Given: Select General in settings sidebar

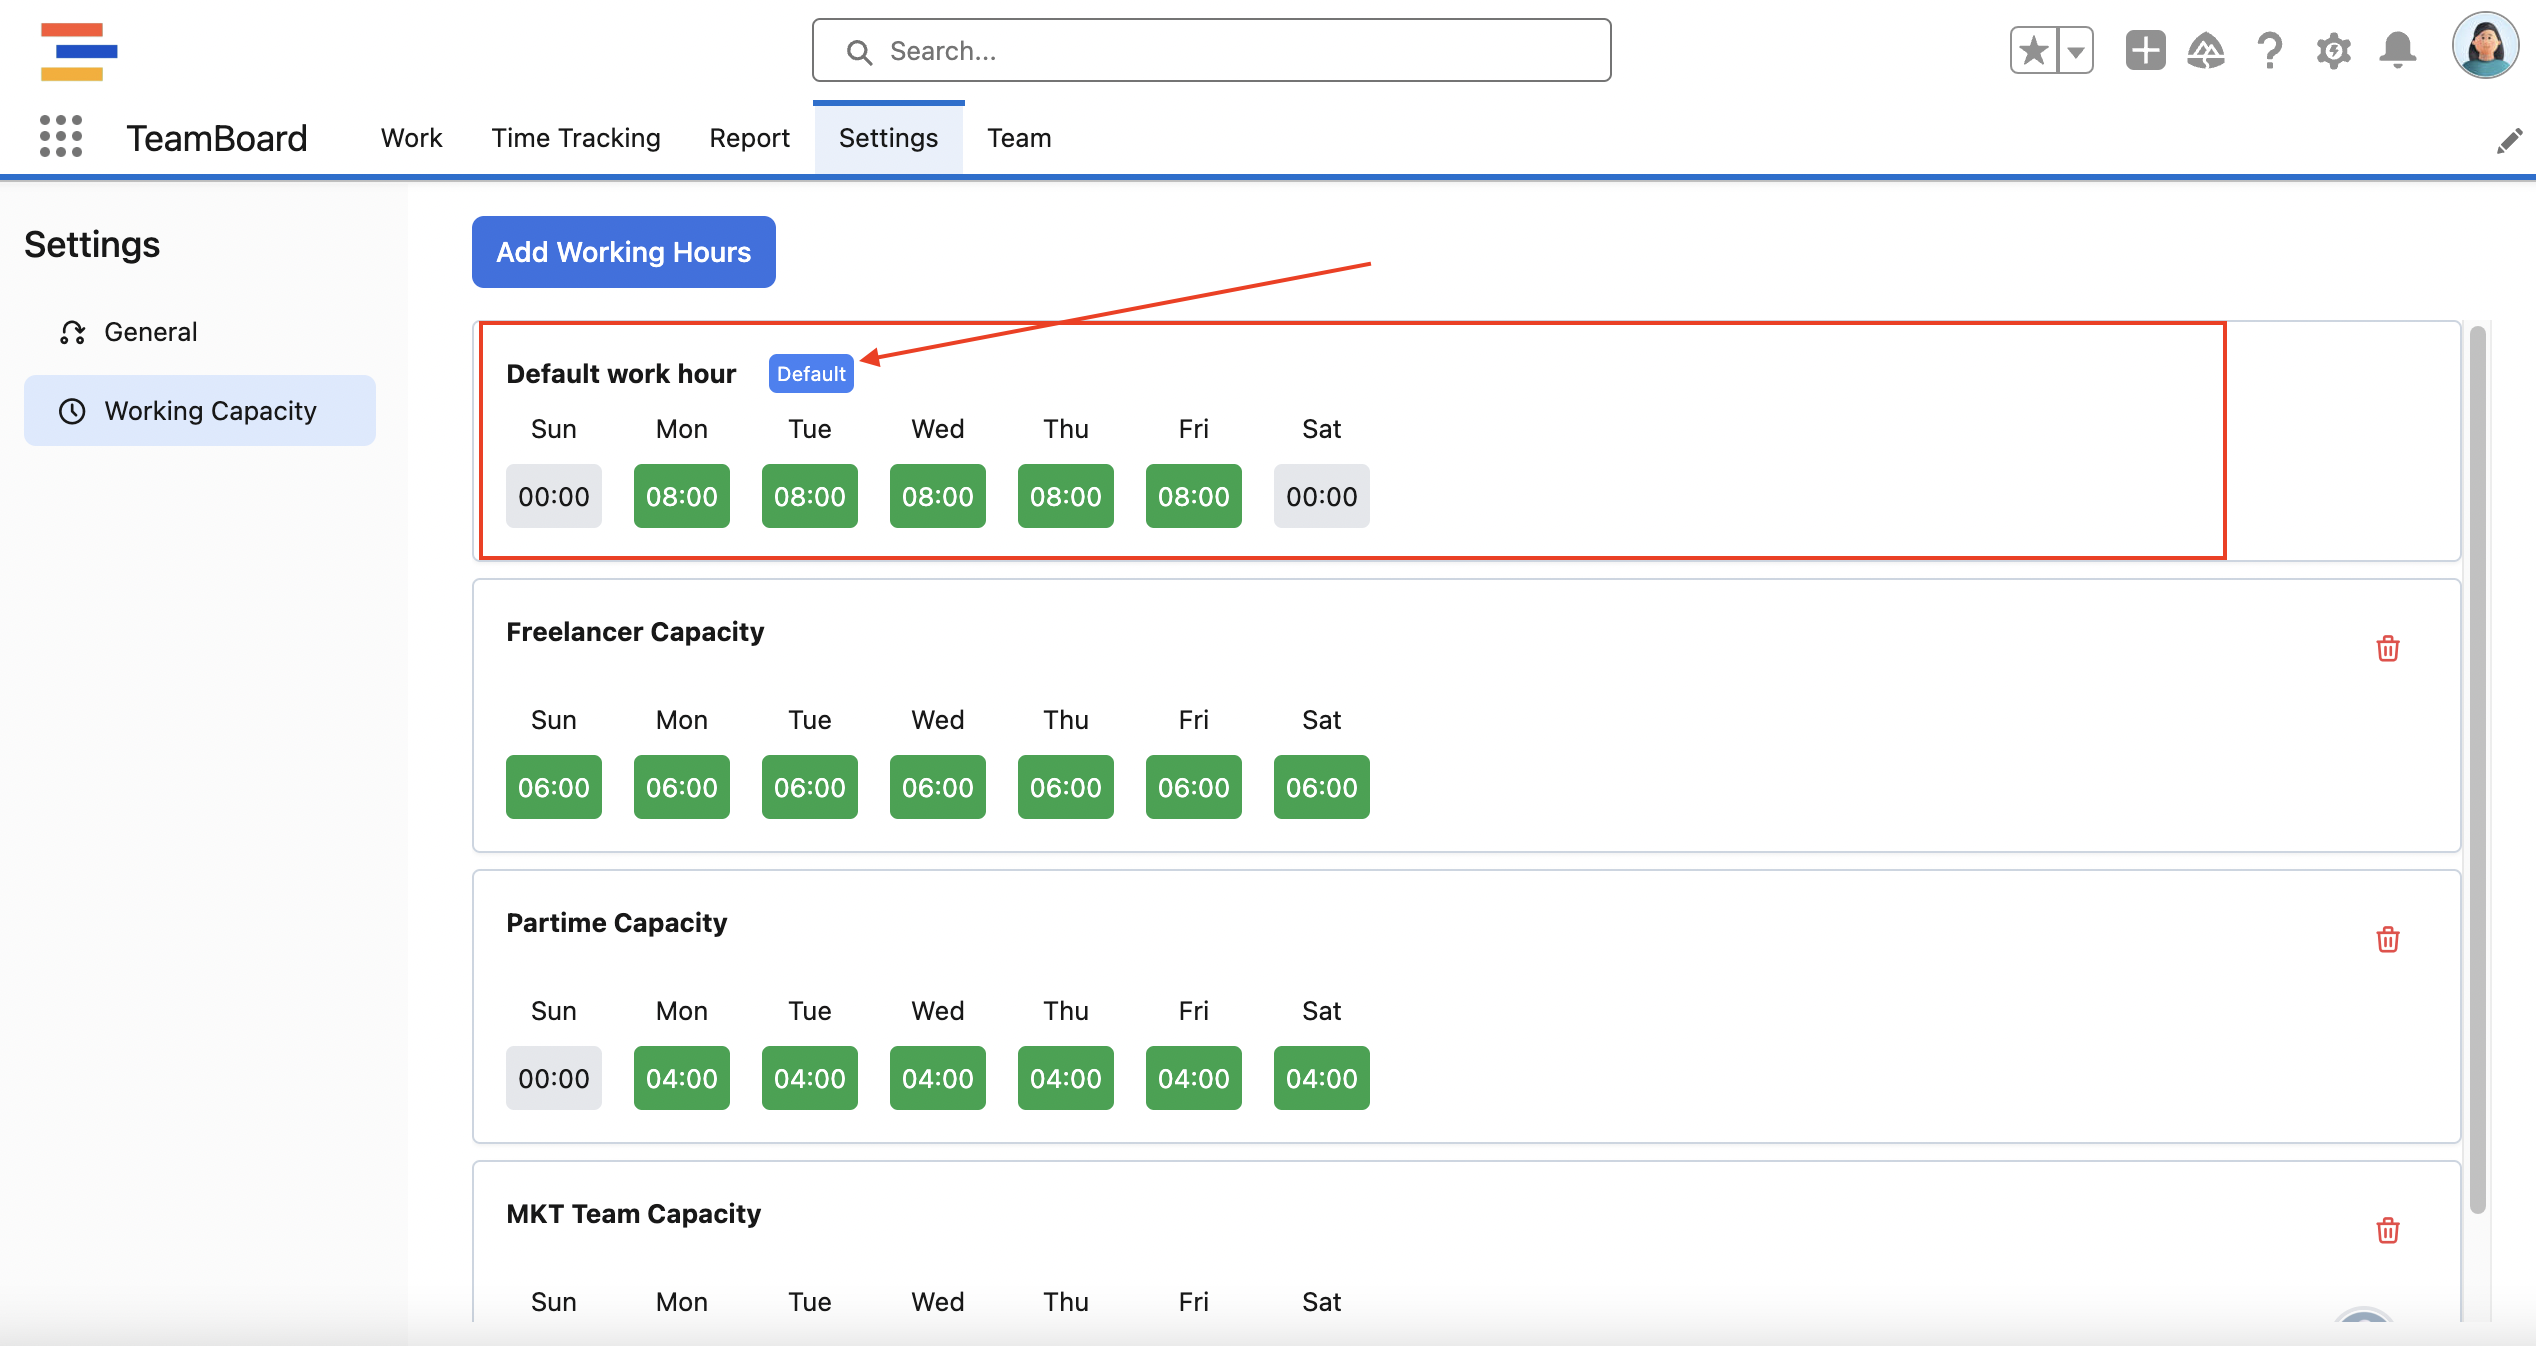Looking at the screenshot, I should (x=150, y=332).
